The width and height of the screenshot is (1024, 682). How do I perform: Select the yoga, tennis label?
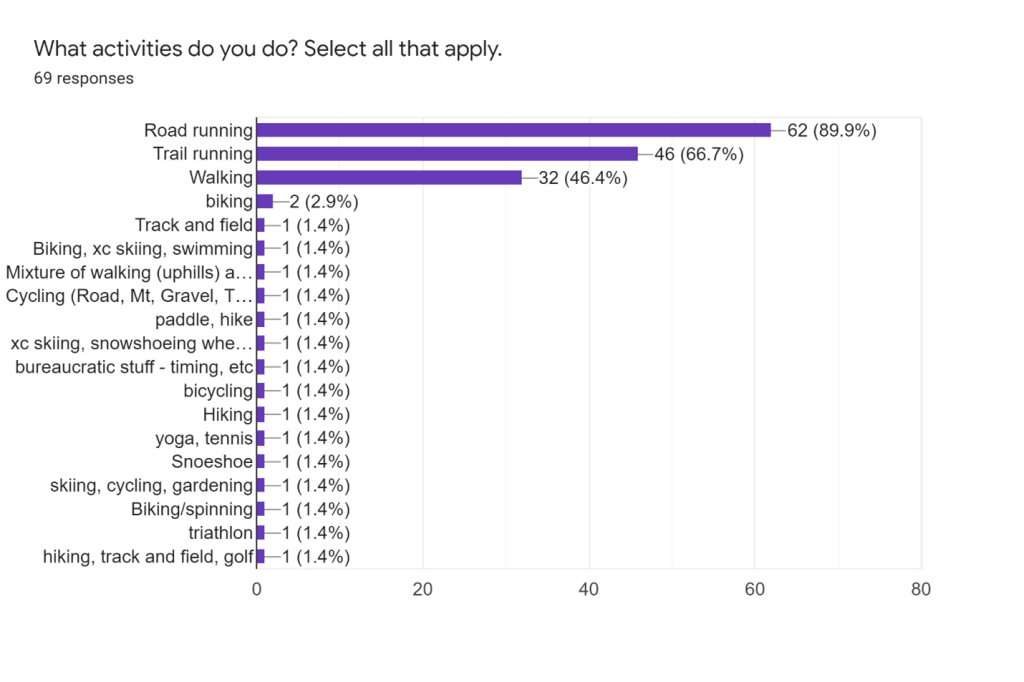[204, 438]
